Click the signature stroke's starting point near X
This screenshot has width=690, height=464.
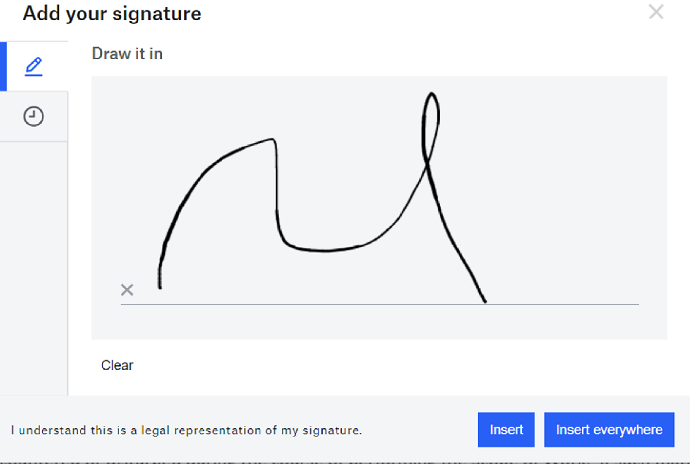point(160,287)
